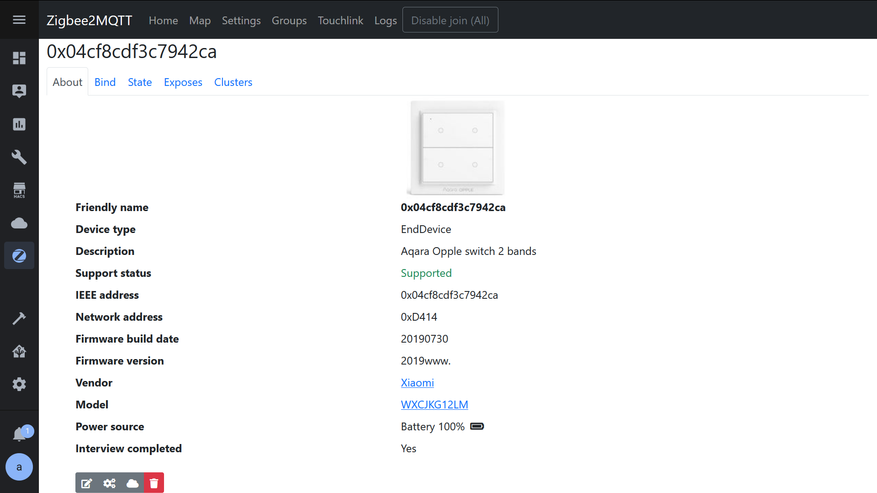The height and width of the screenshot is (493, 877).
Task: Click the network address 0xD414
Action: point(419,317)
